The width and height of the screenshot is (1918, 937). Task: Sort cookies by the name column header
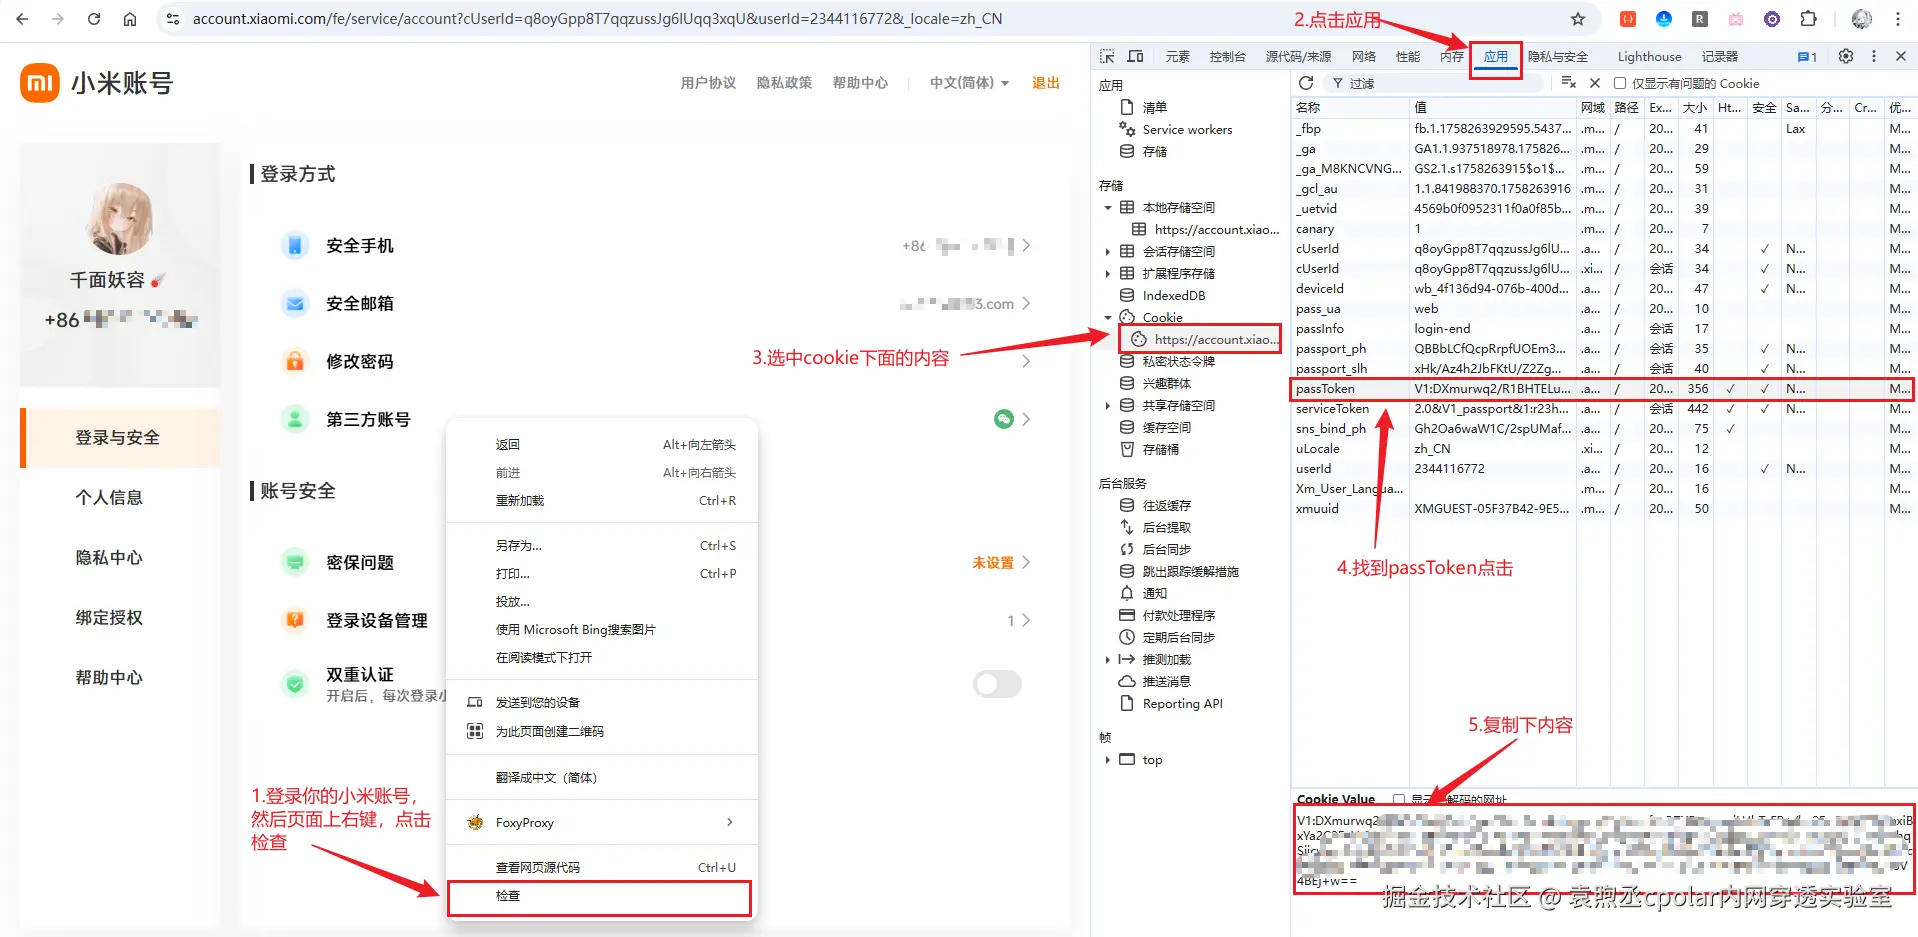point(1350,108)
